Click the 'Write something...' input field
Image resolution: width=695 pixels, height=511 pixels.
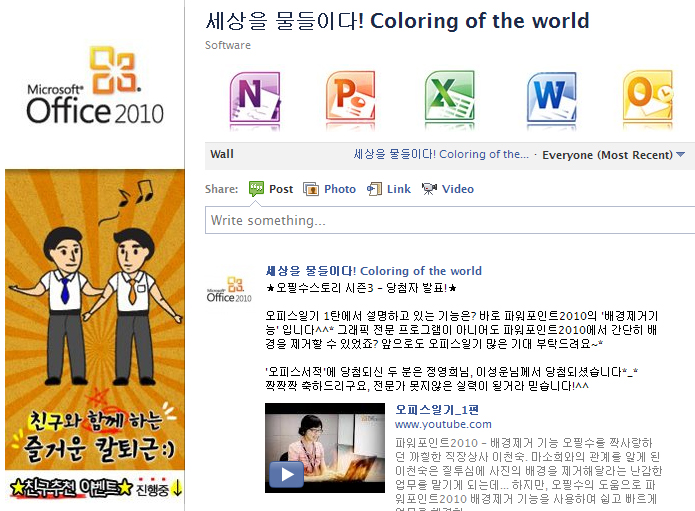pos(450,220)
